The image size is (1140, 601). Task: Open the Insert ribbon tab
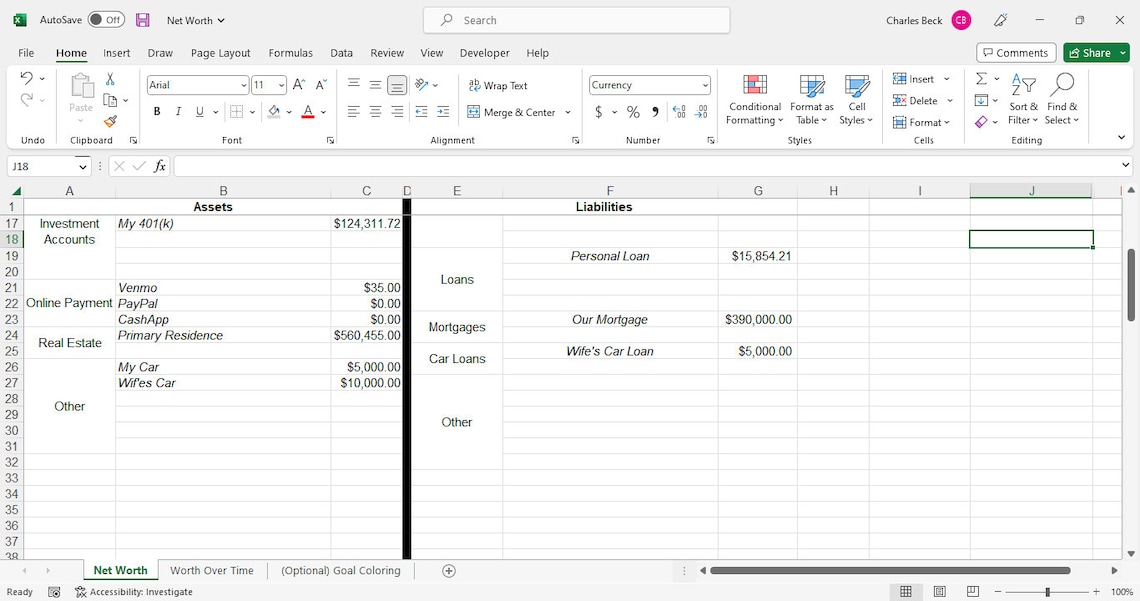[116, 53]
